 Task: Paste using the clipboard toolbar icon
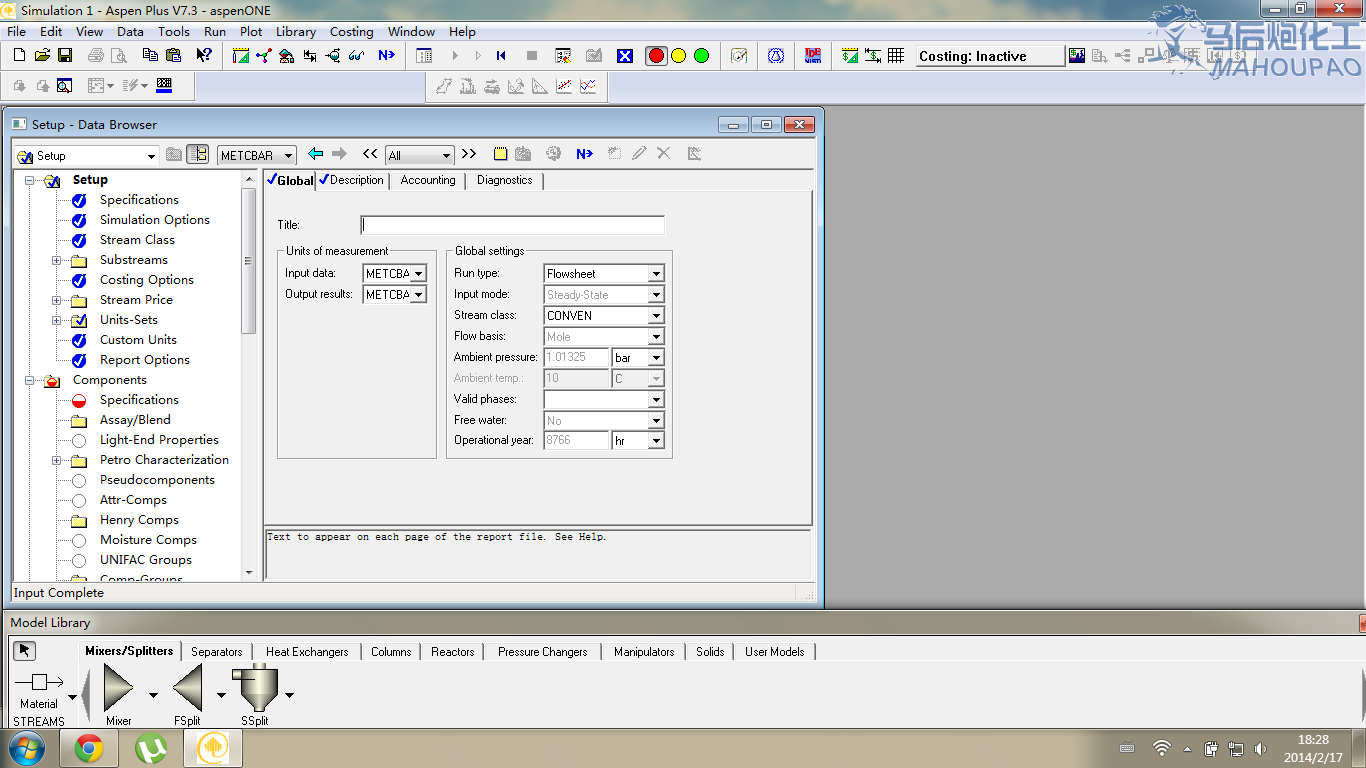173,56
